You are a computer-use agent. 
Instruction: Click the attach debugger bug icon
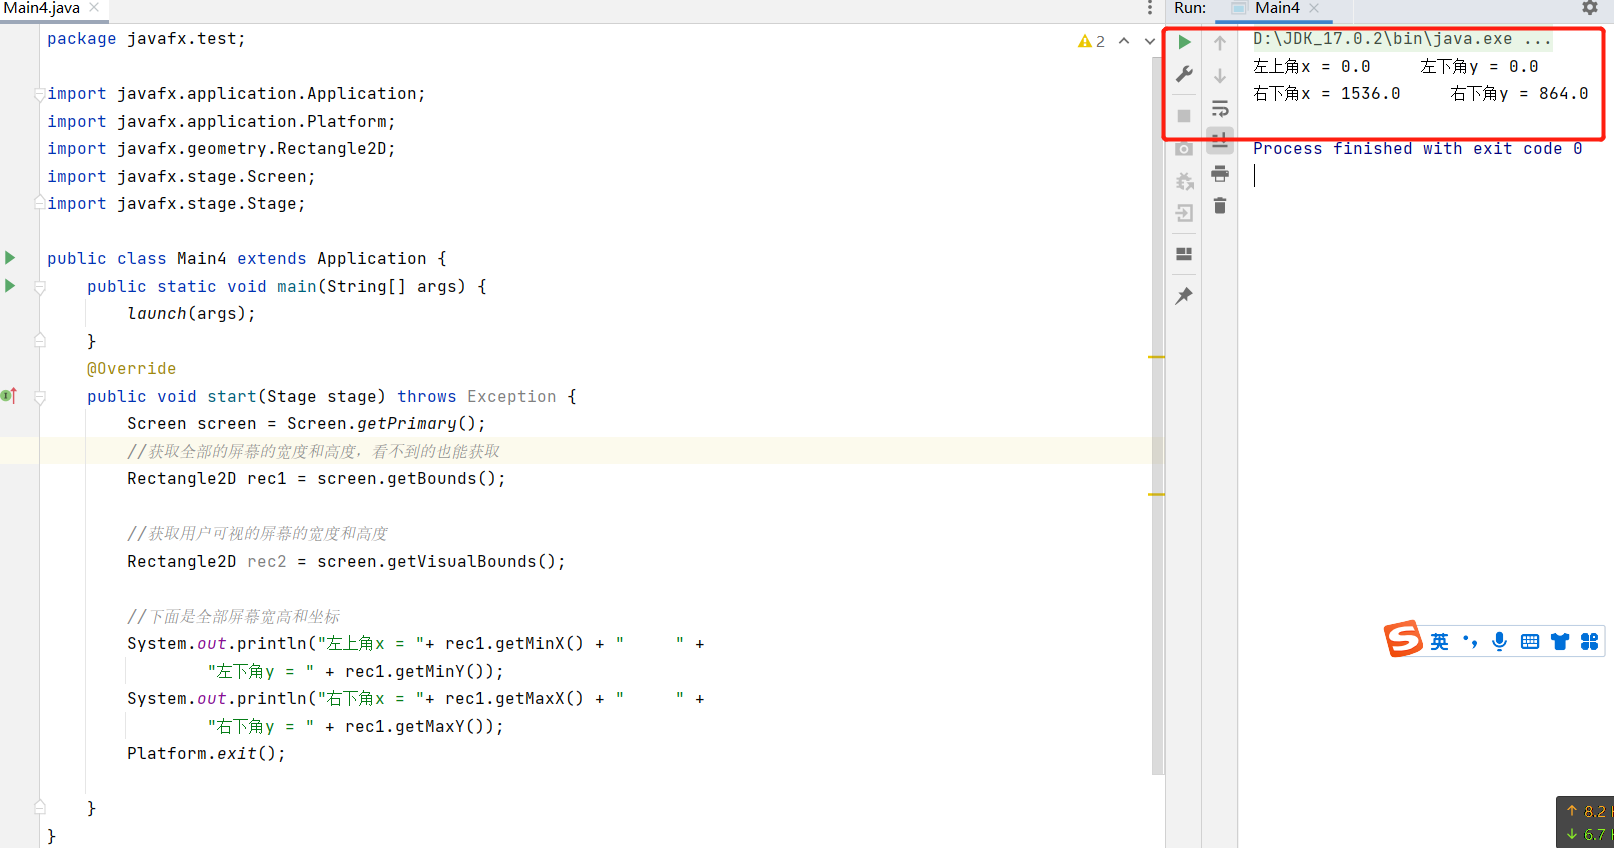(x=1184, y=181)
